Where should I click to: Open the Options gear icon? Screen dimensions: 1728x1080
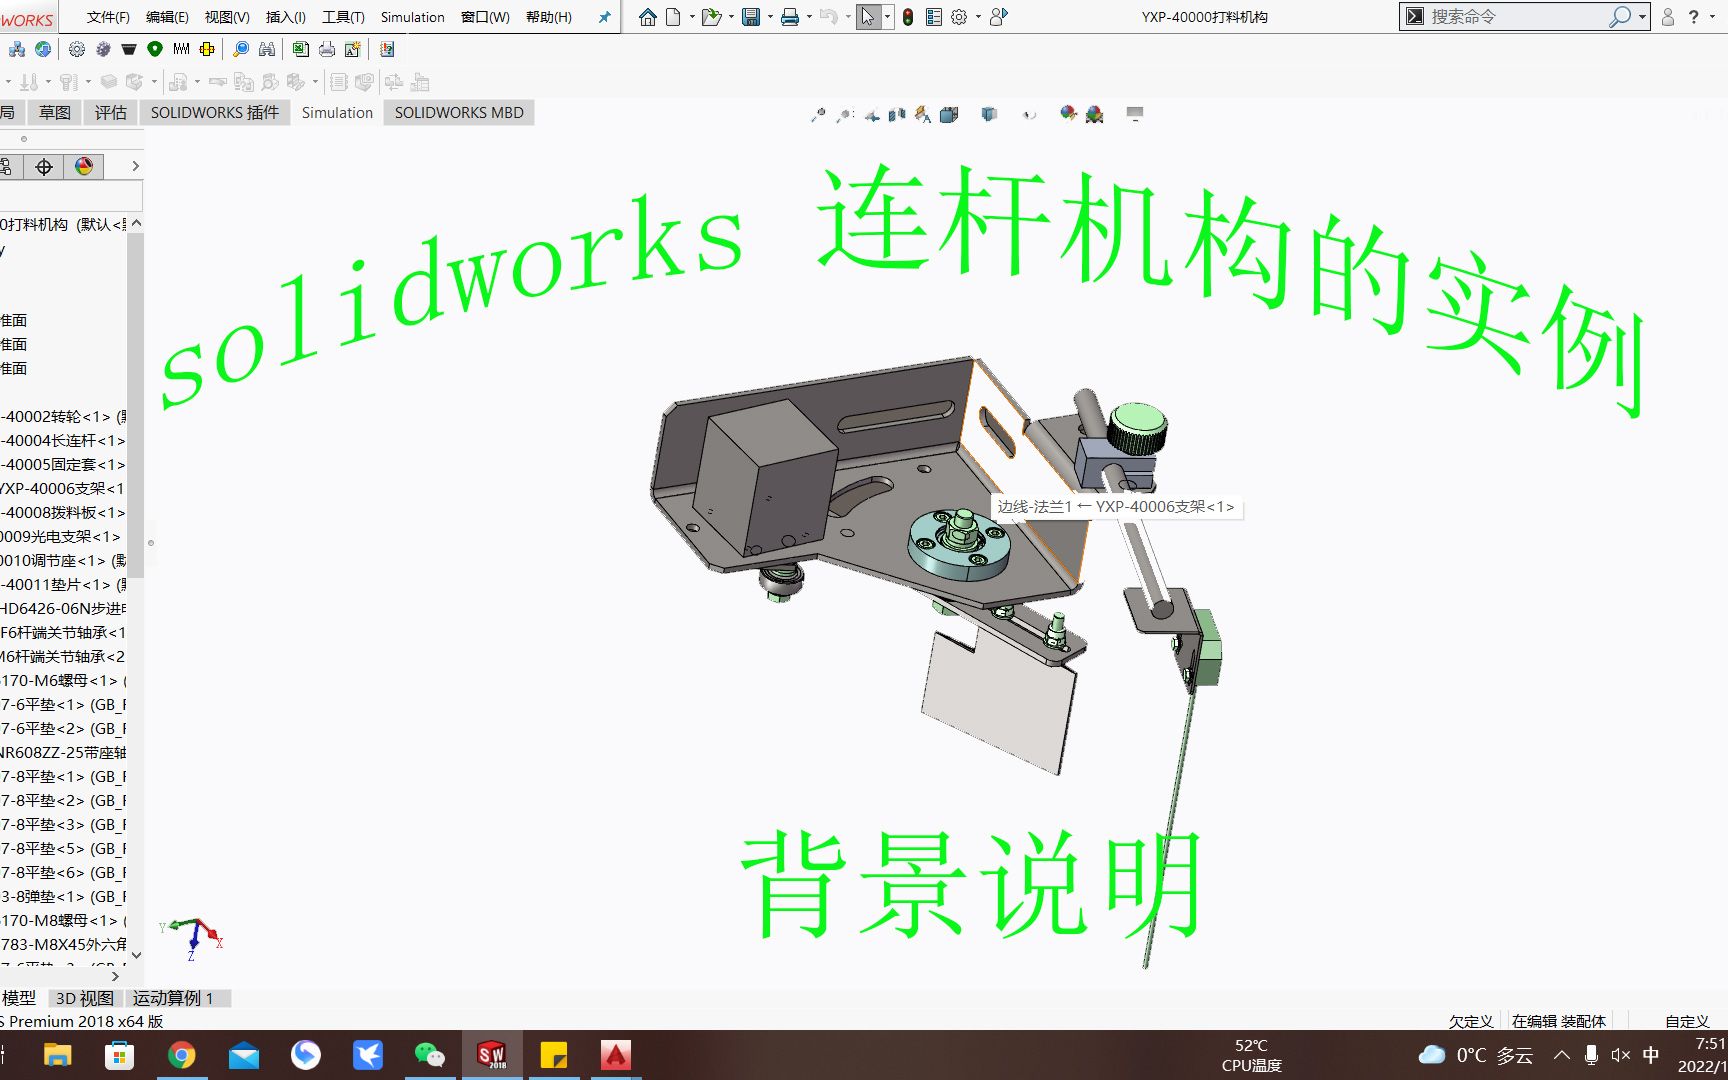pyautogui.click(x=959, y=17)
